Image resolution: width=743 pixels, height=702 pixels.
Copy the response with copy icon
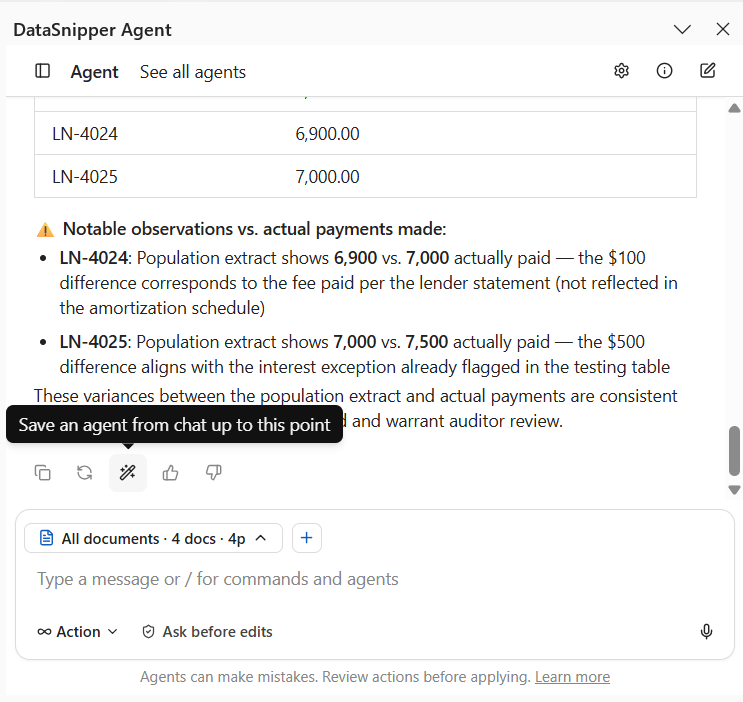click(43, 473)
